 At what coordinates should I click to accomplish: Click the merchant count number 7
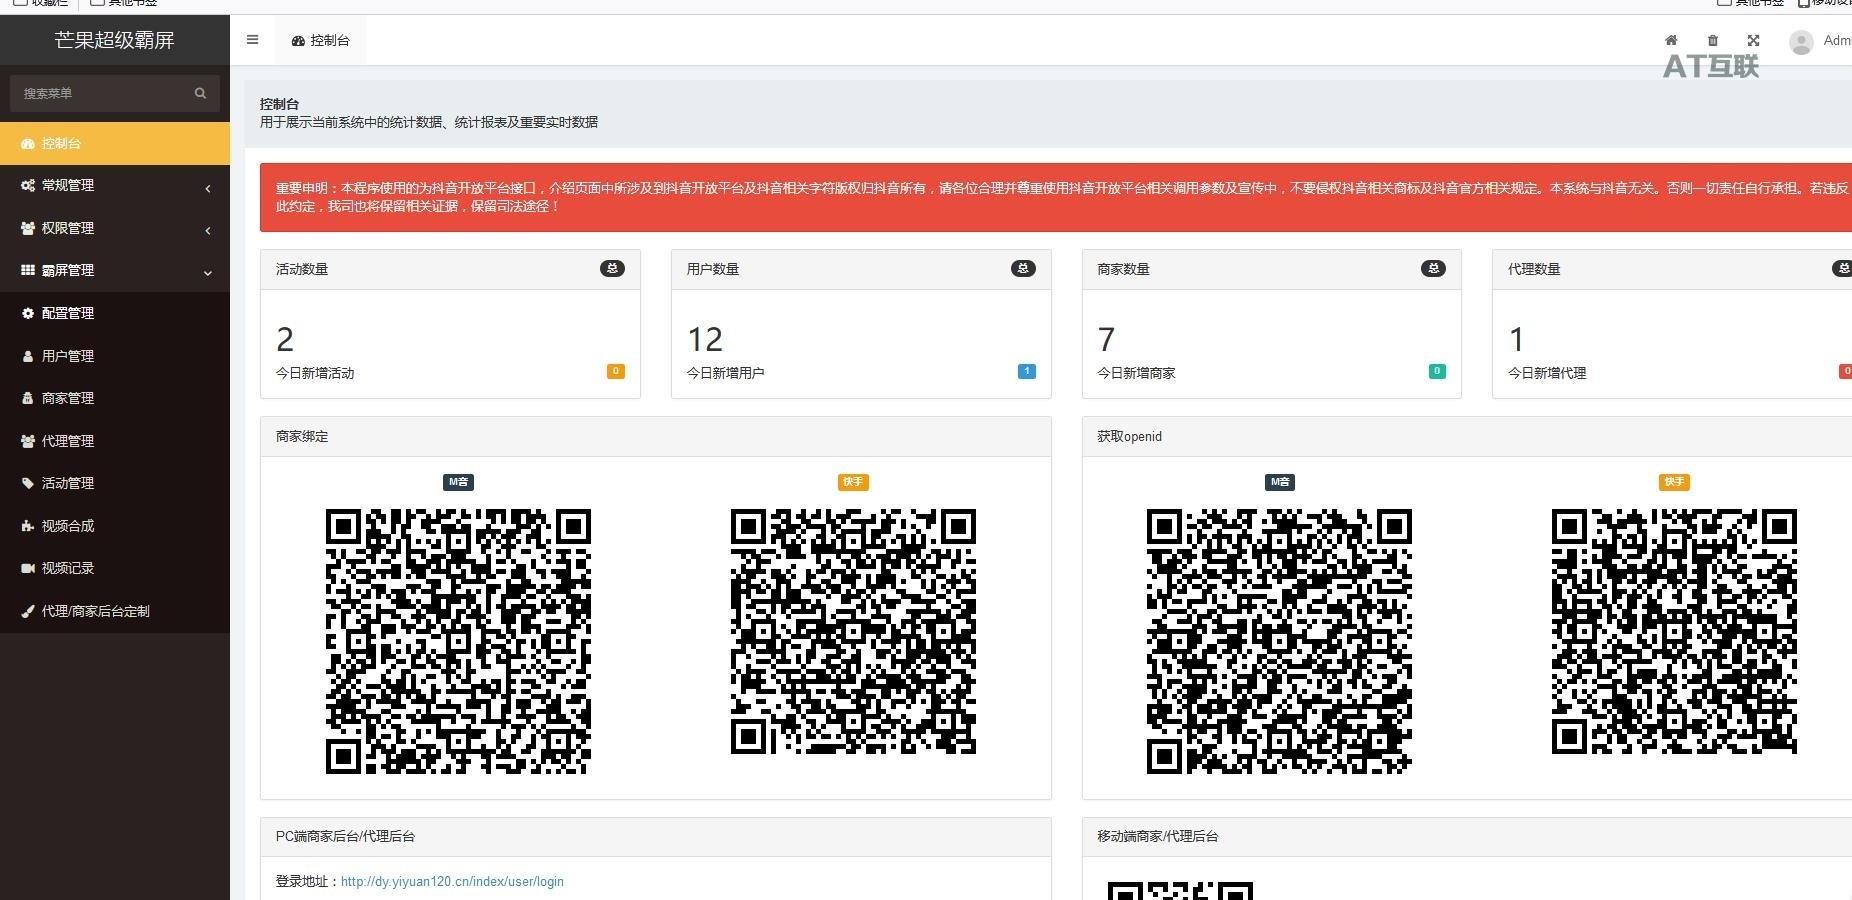(x=1106, y=340)
